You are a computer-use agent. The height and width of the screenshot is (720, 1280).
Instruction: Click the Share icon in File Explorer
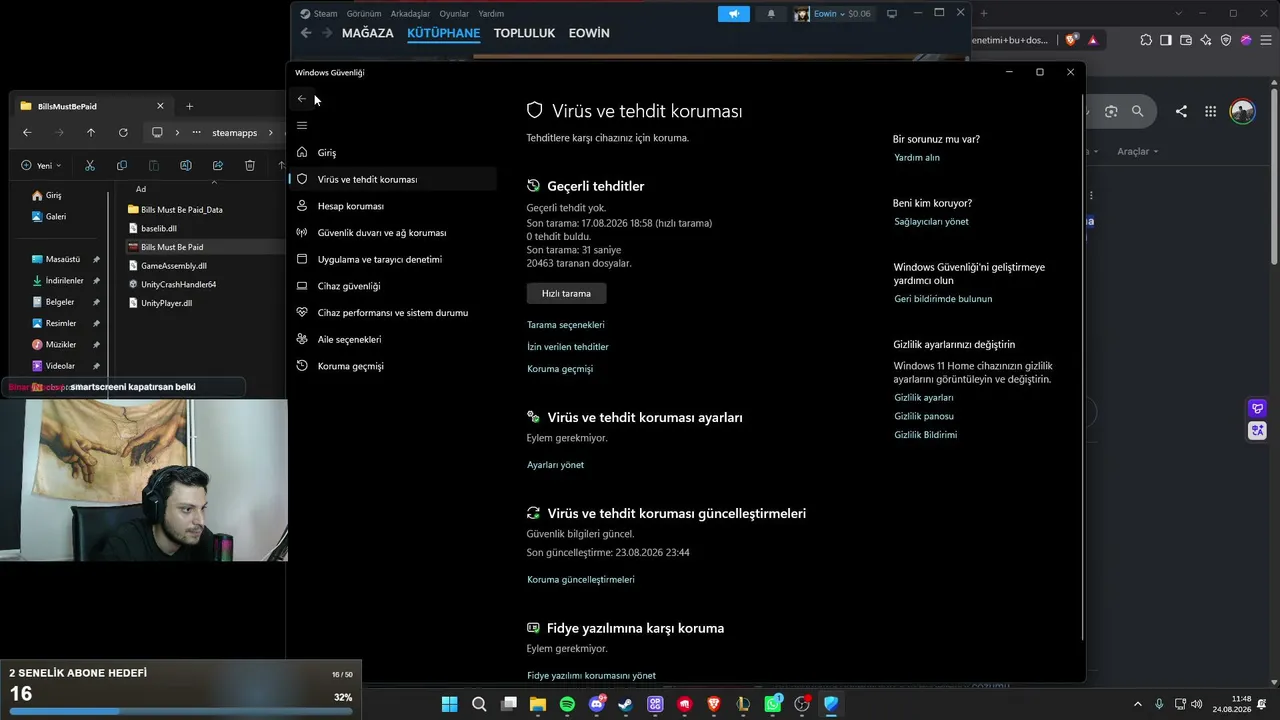(x=218, y=165)
